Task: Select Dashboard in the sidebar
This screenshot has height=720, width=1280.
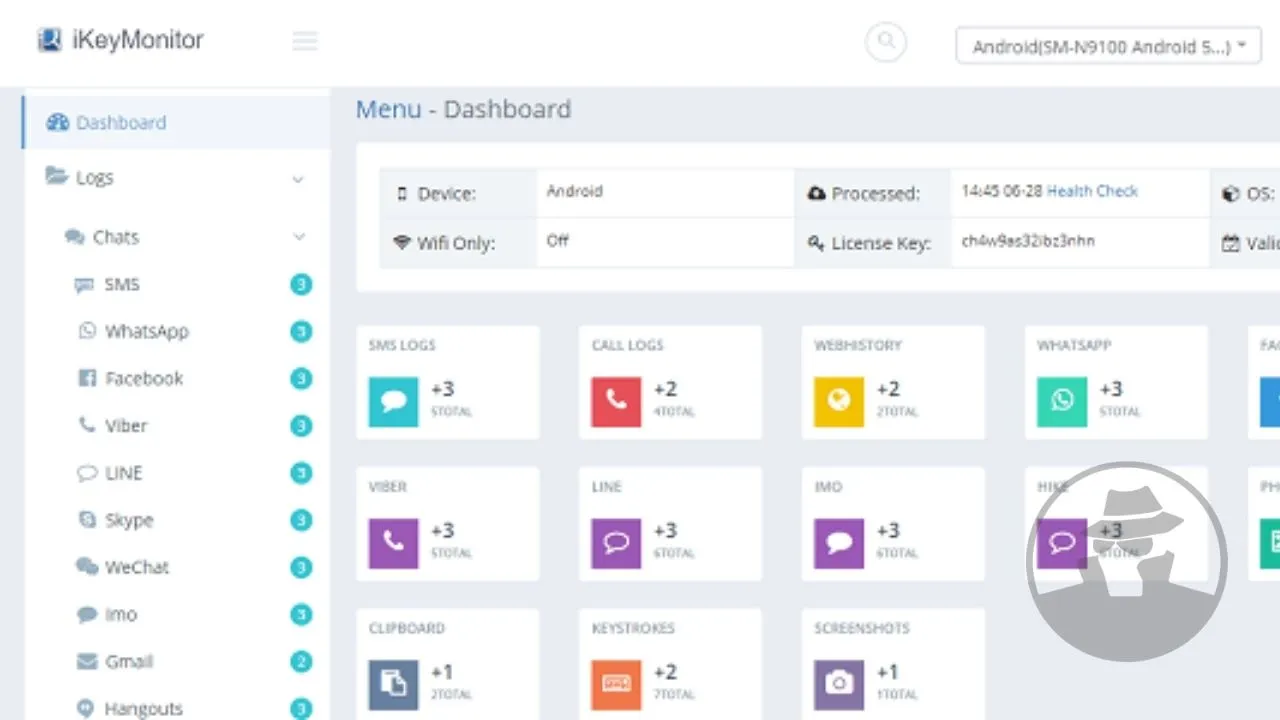Action: pos(176,123)
